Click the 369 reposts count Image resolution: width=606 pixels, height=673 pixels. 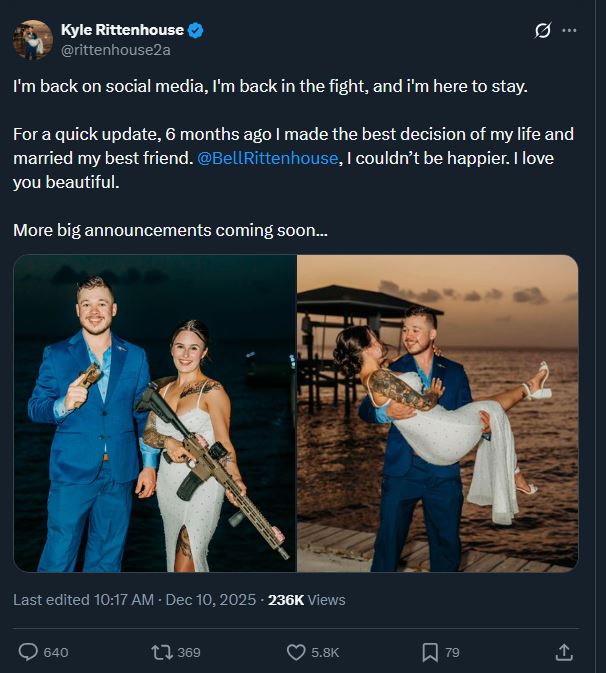point(188,652)
